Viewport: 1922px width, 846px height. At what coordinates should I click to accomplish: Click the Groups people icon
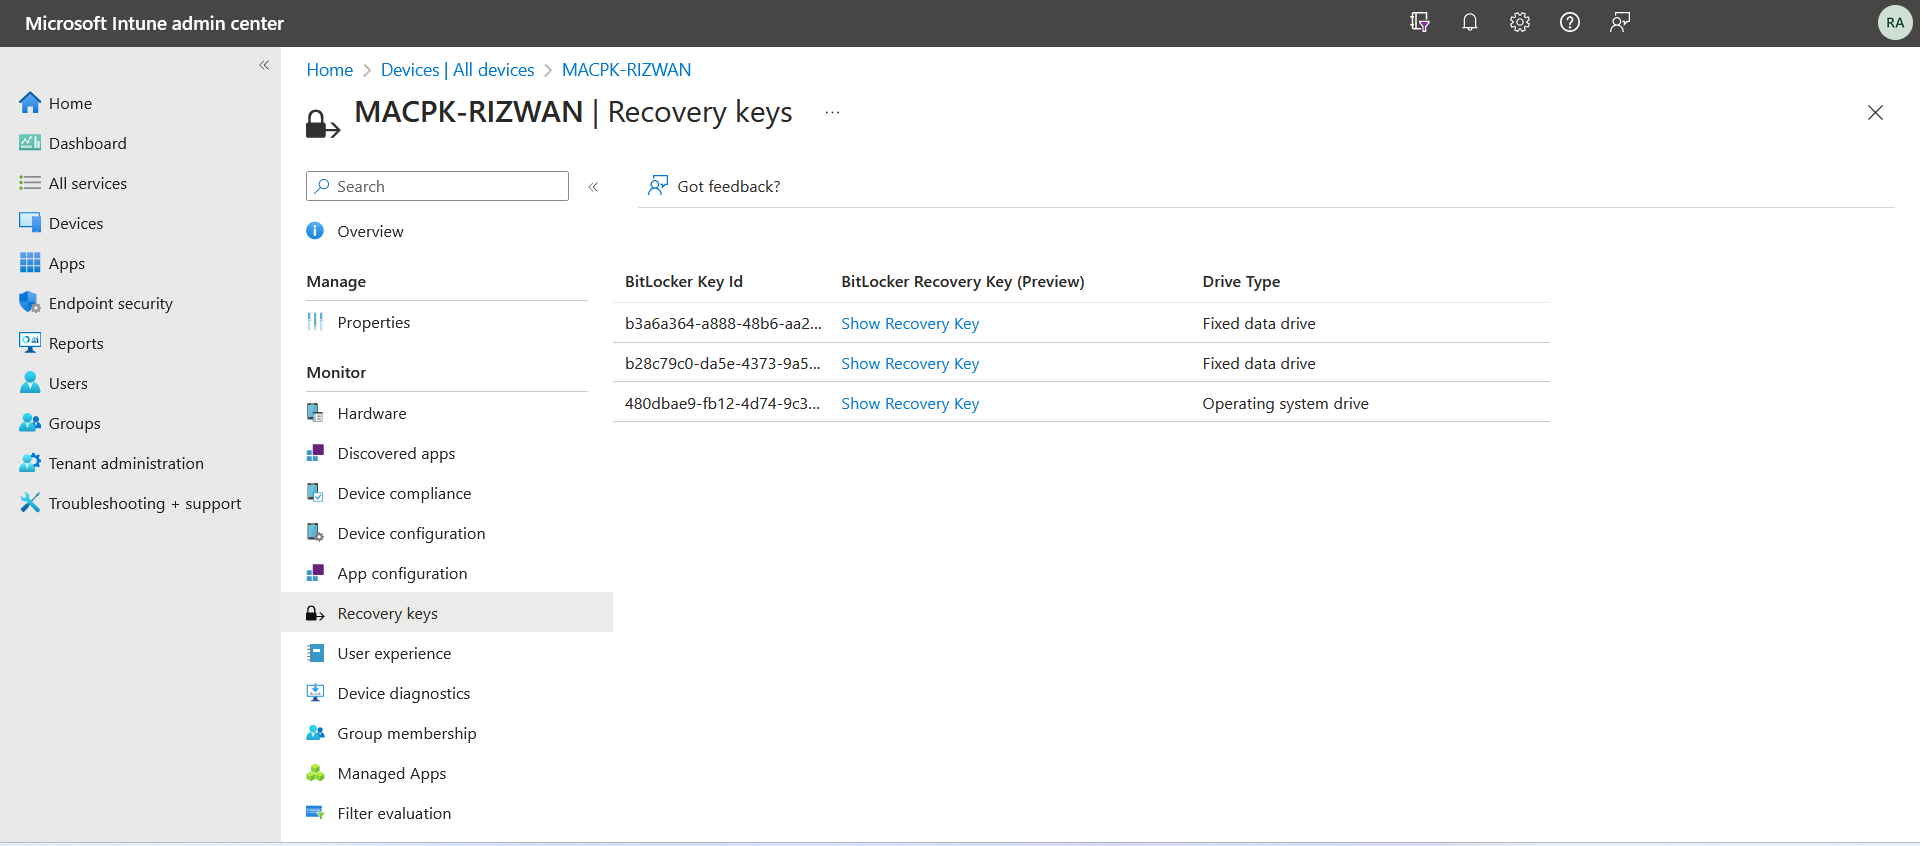tap(30, 422)
